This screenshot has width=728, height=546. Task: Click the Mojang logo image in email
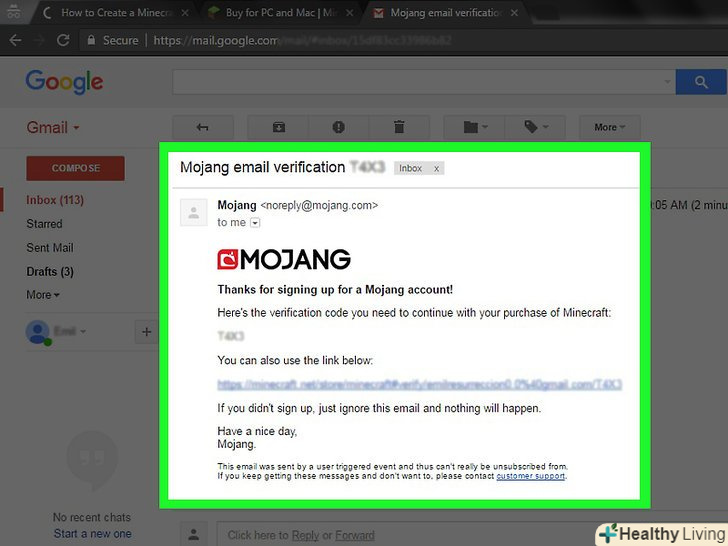click(284, 259)
